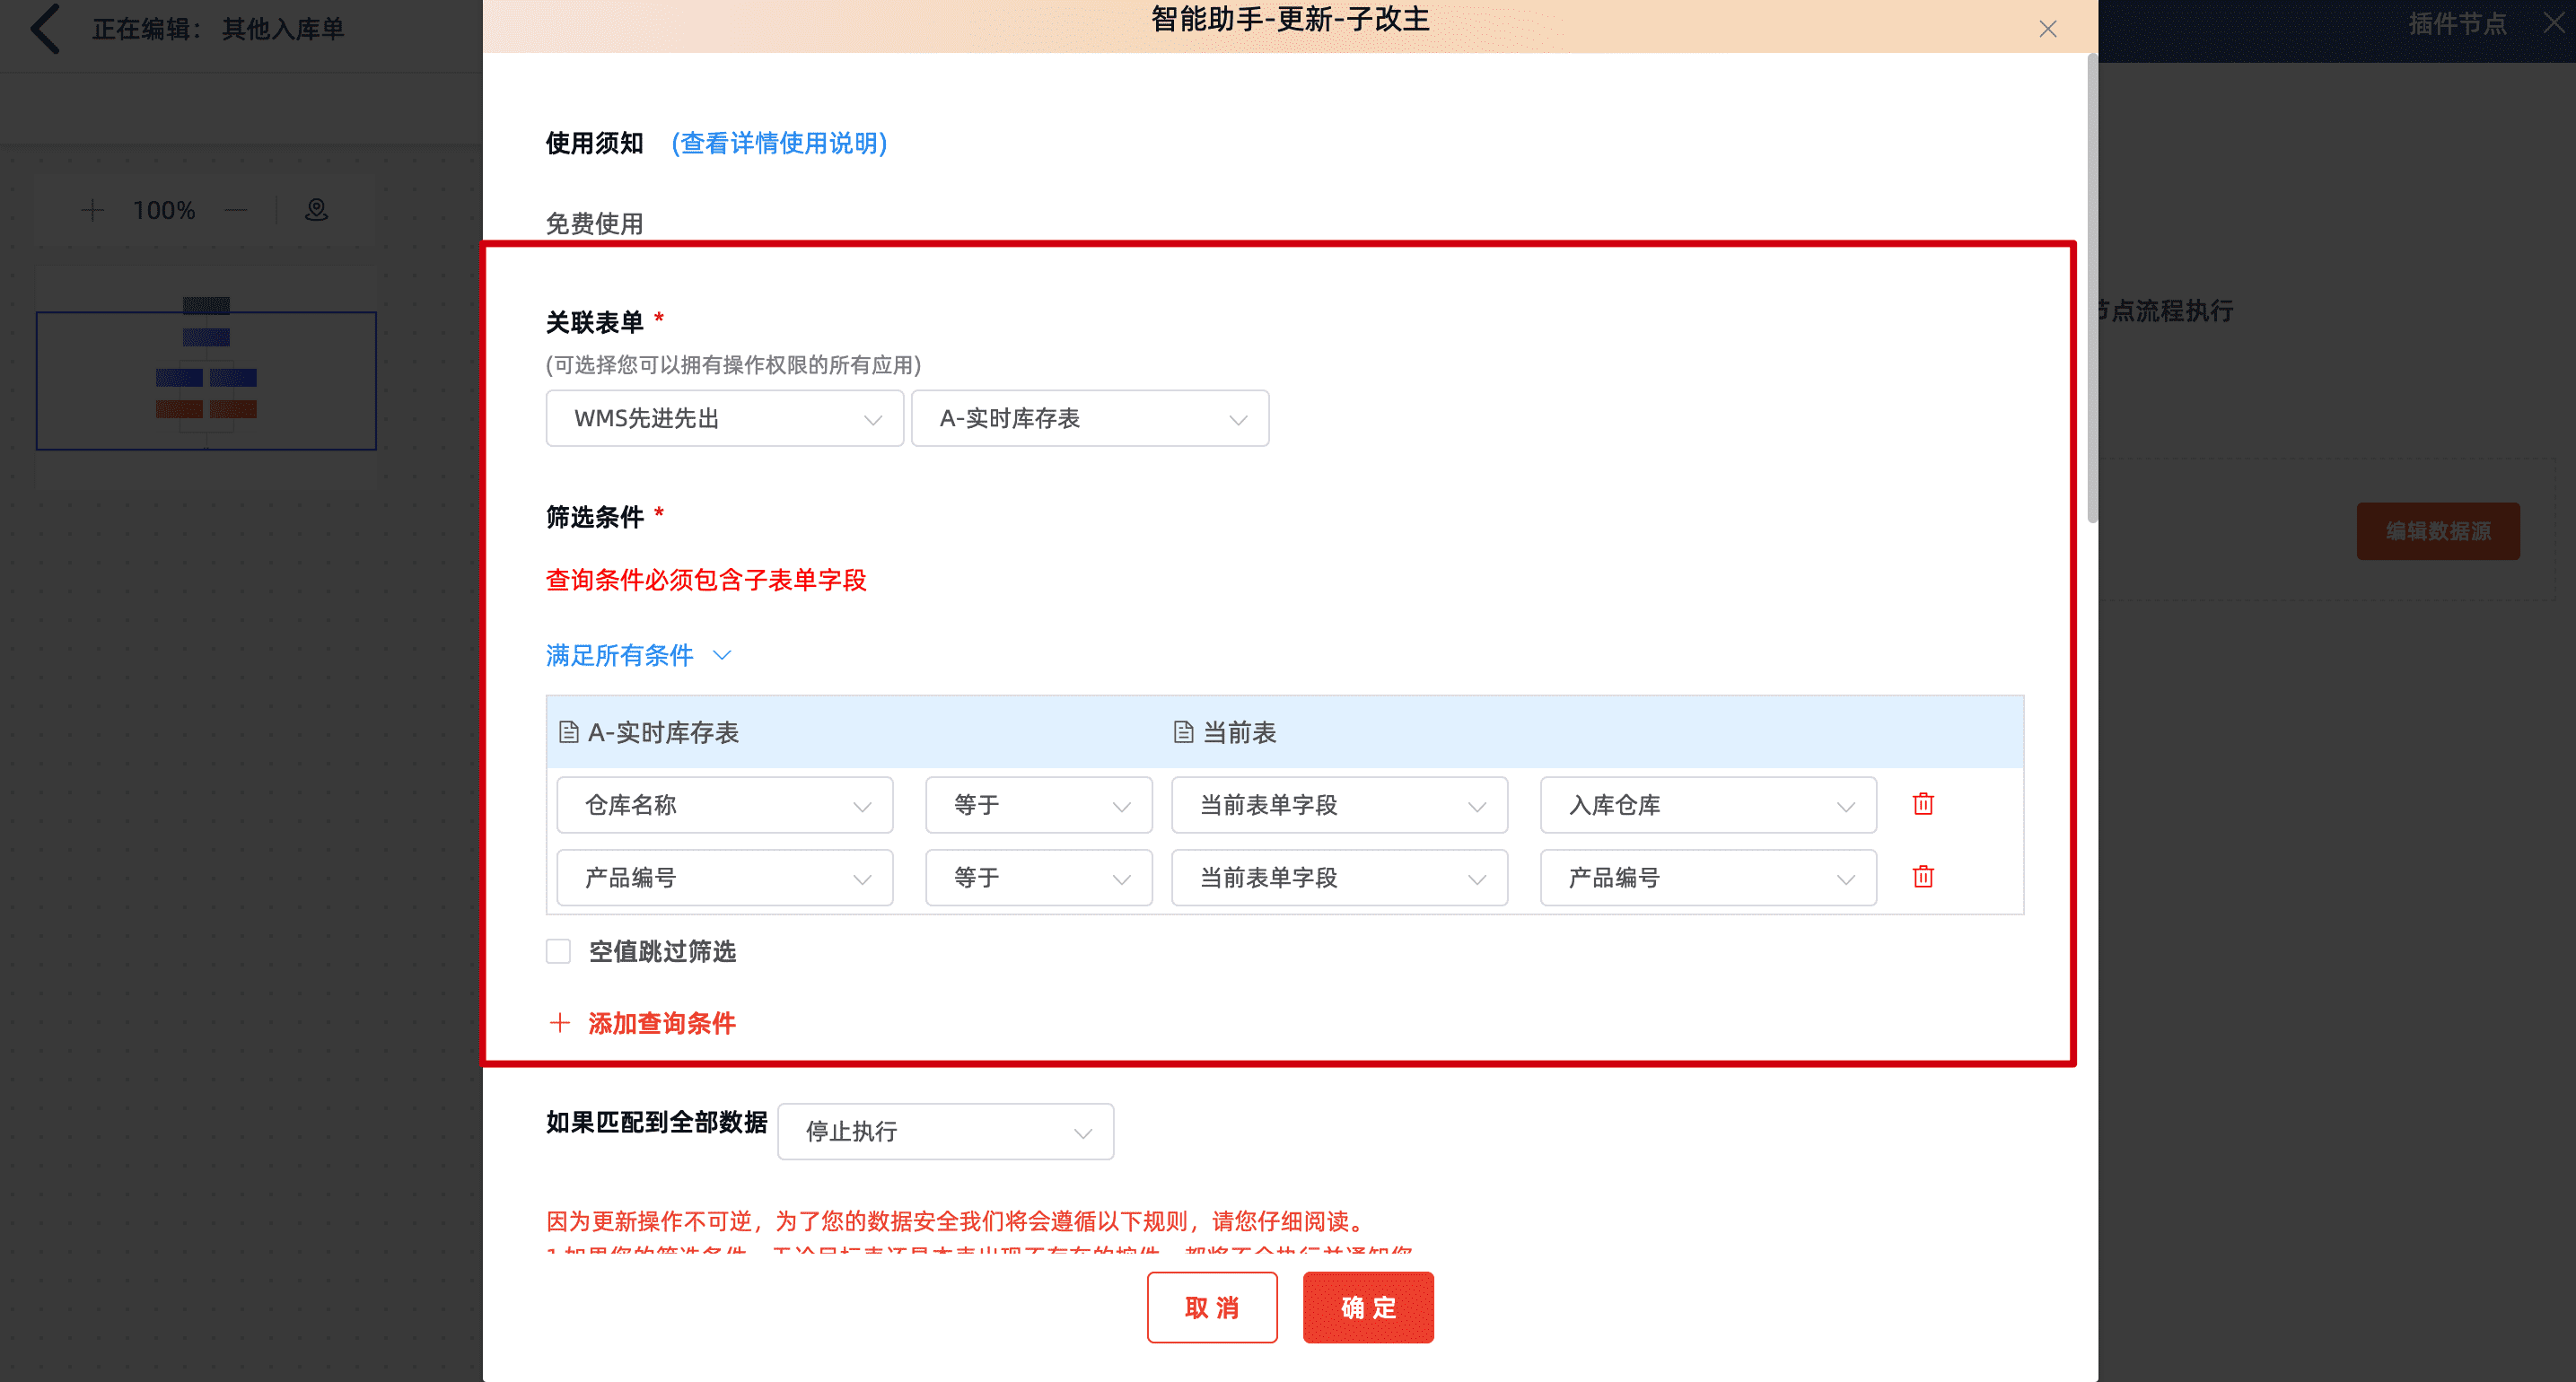Expand the 满足所有条件 selector

(x=638, y=655)
